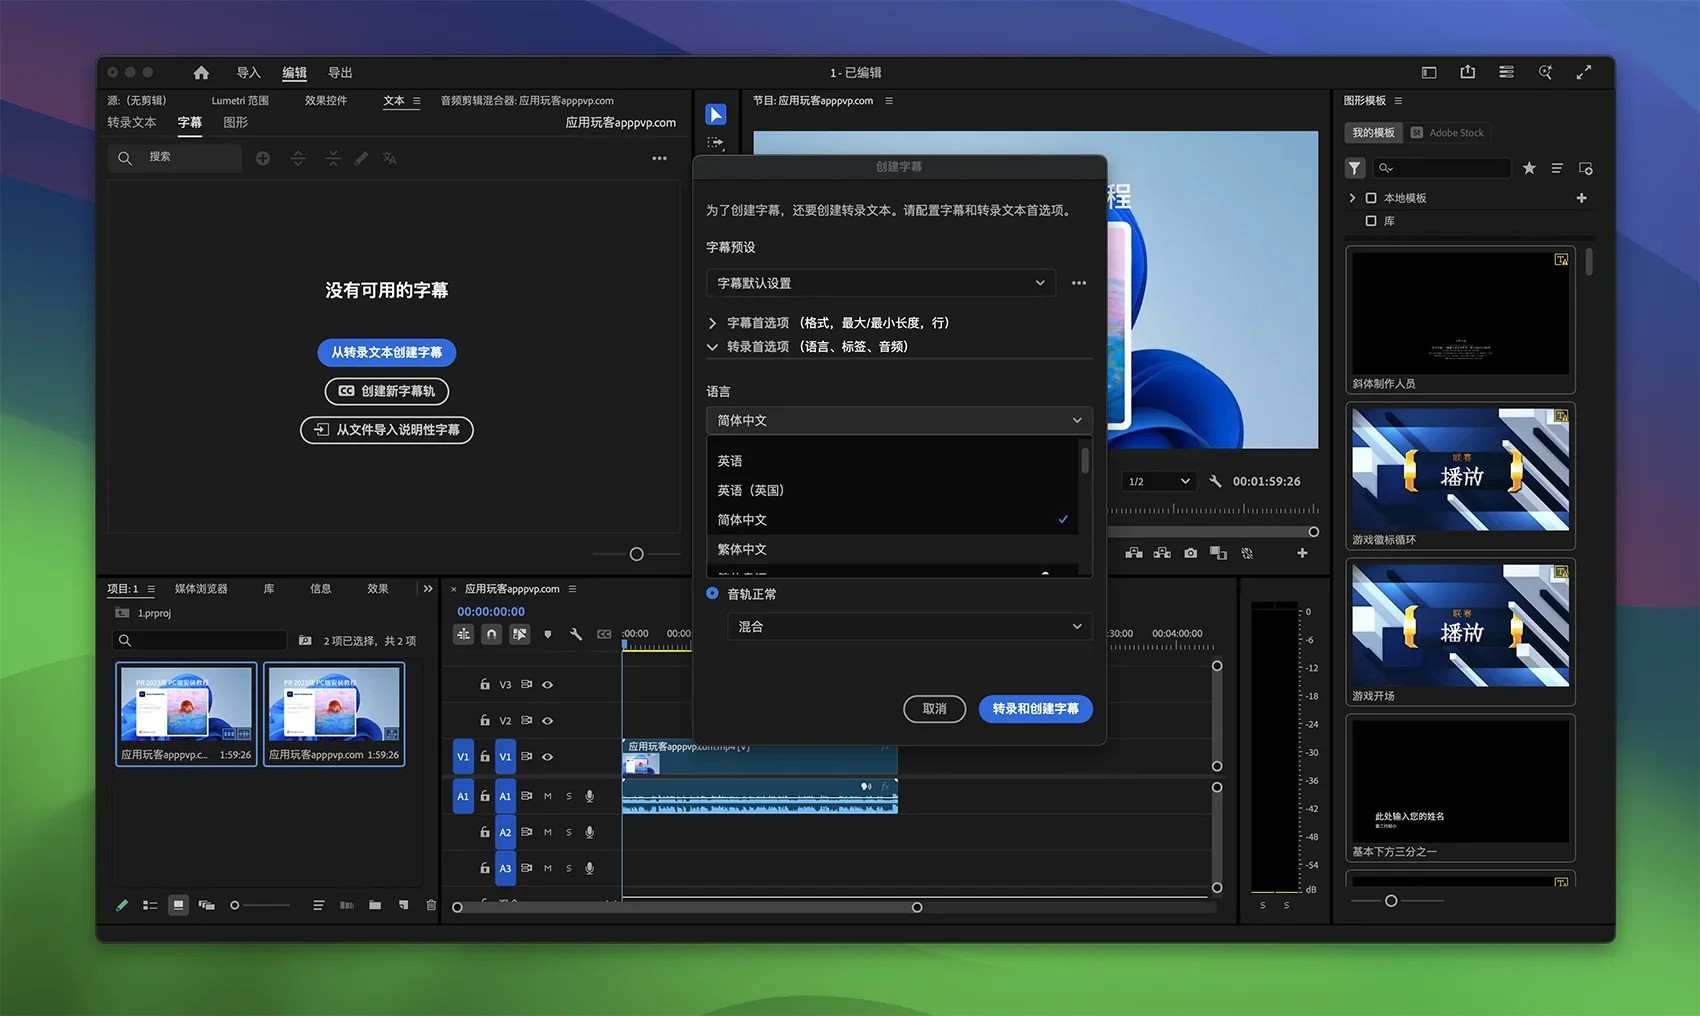Screen dimensions: 1700x1016
Task: Check the 本地模板 checkbox
Action: [x=1371, y=198]
